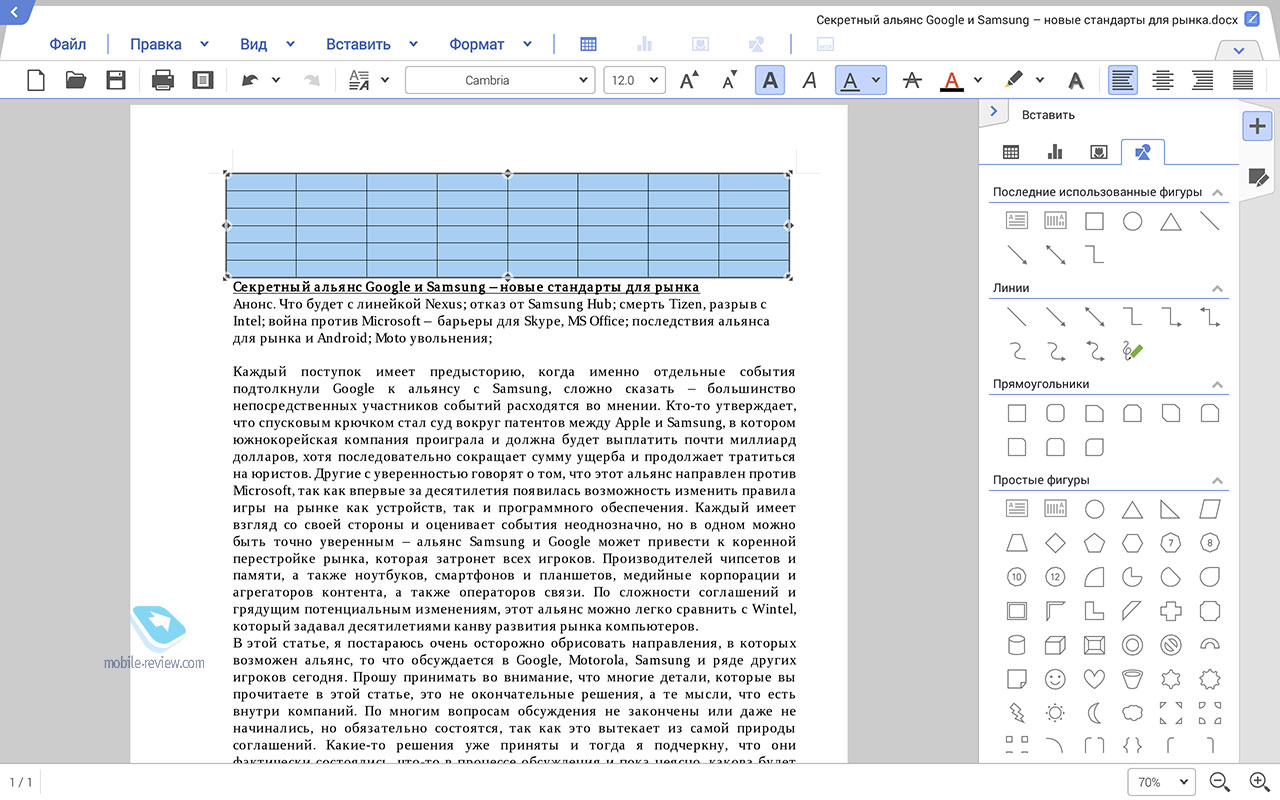This screenshot has height=800, width=1280.
Task: Toggle underline formatting
Action: click(850, 80)
